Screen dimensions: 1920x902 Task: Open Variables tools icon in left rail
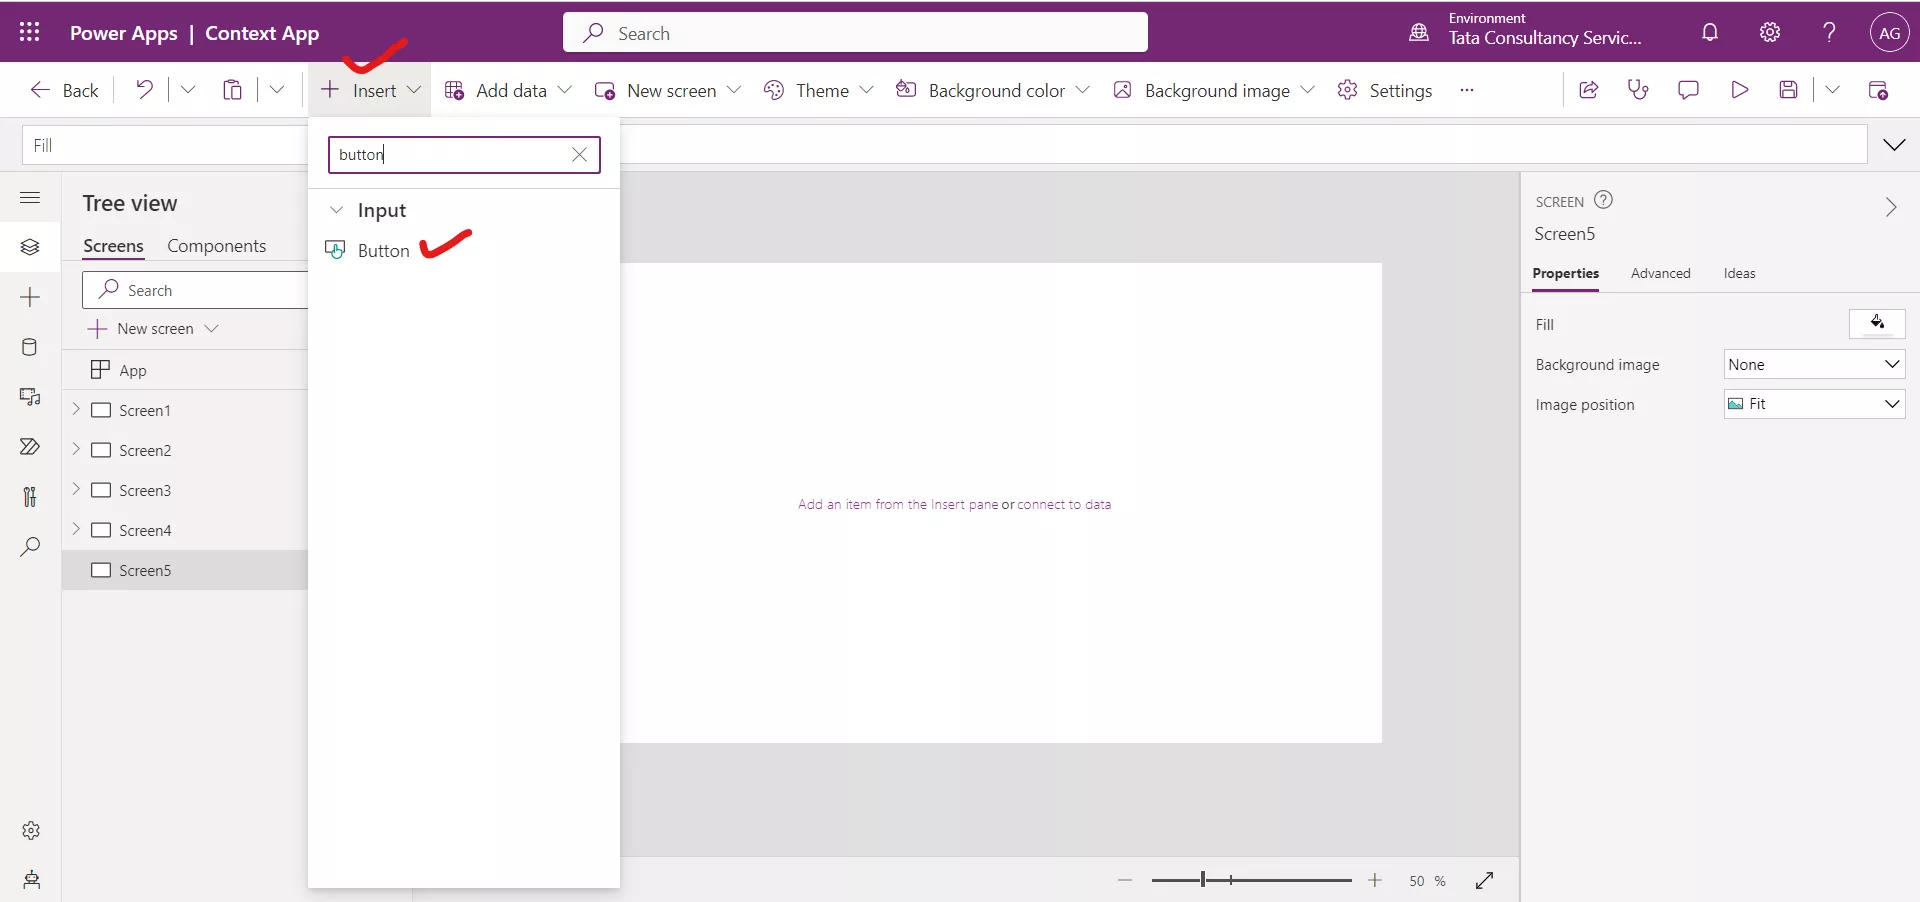coord(30,497)
